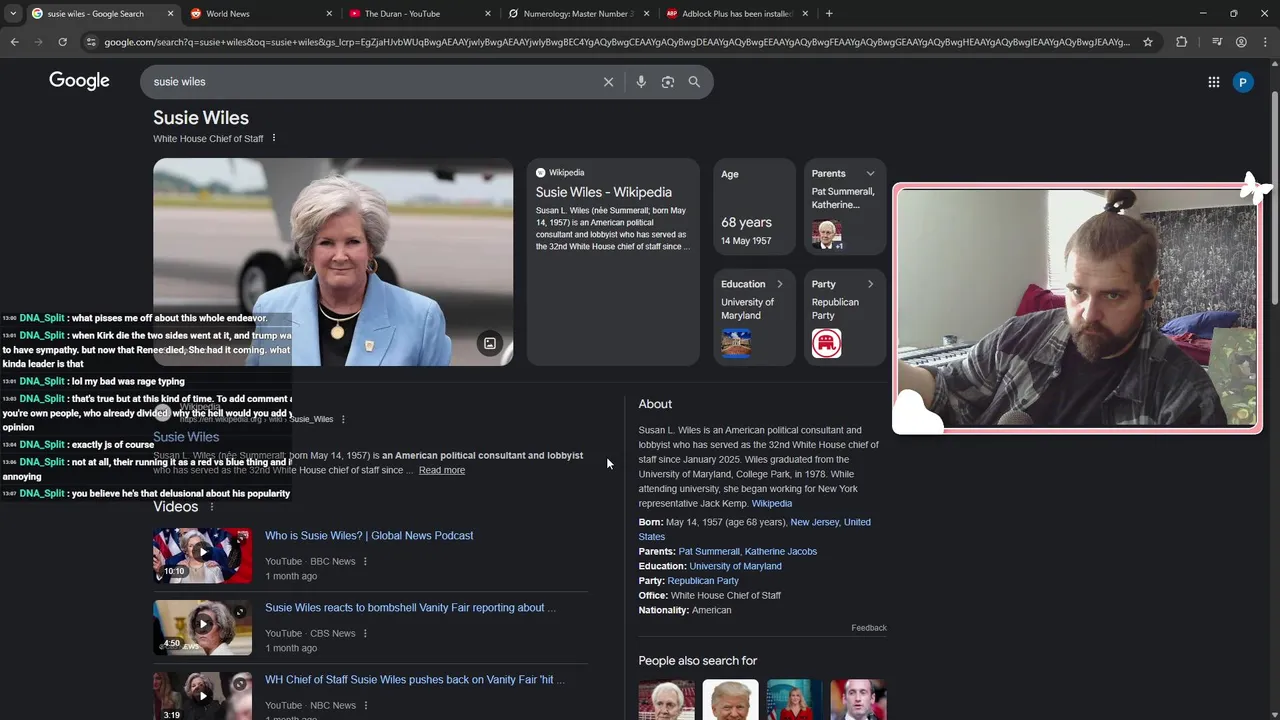Open Read more link in Wikipedia snippet
The height and width of the screenshot is (720, 1280).
[x=441, y=470]
